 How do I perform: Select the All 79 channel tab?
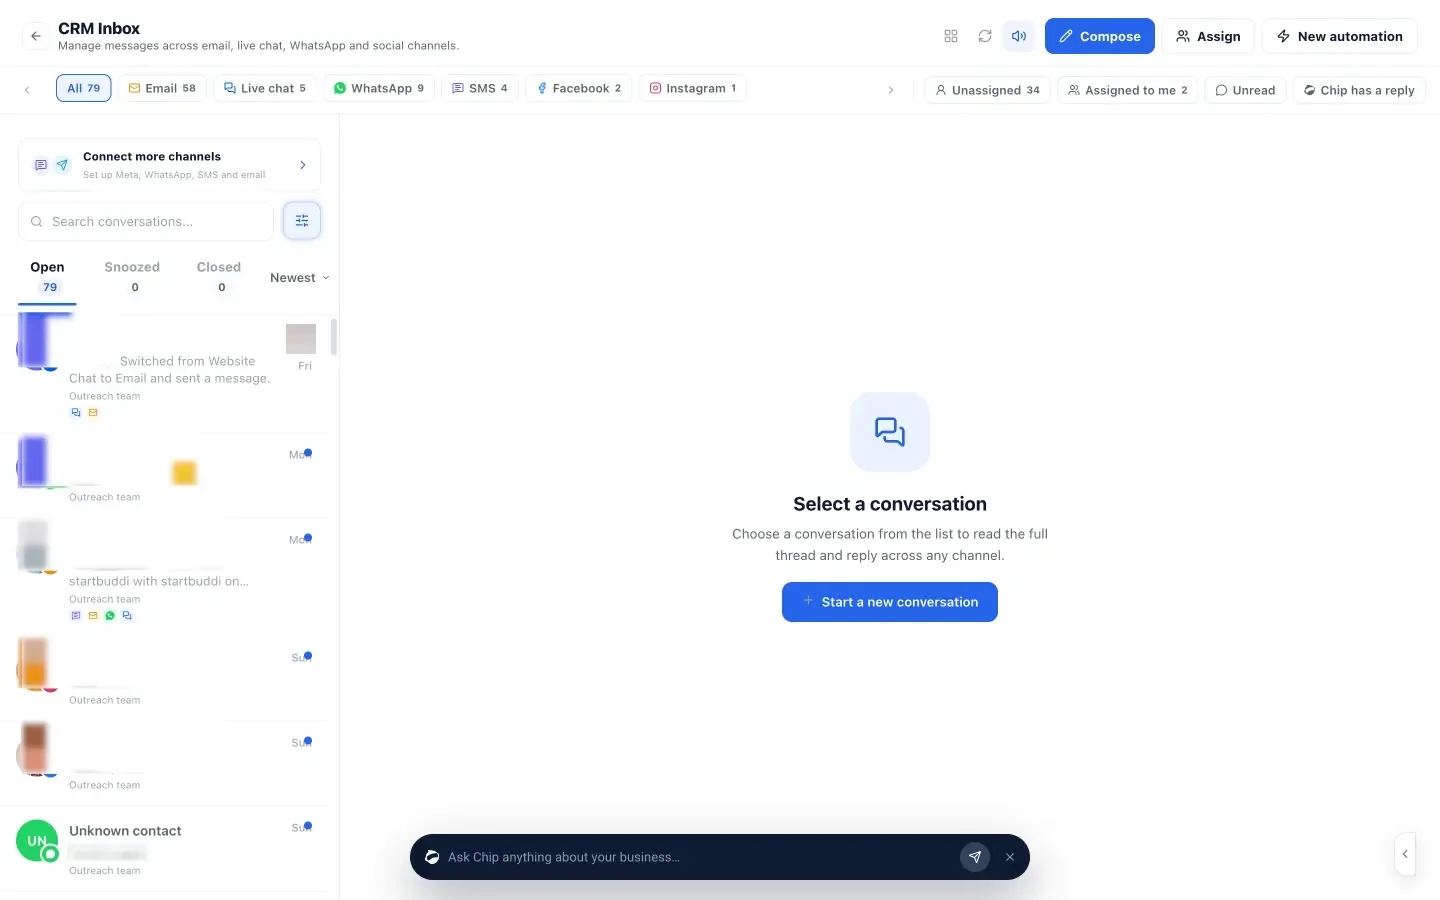point(84,88)
